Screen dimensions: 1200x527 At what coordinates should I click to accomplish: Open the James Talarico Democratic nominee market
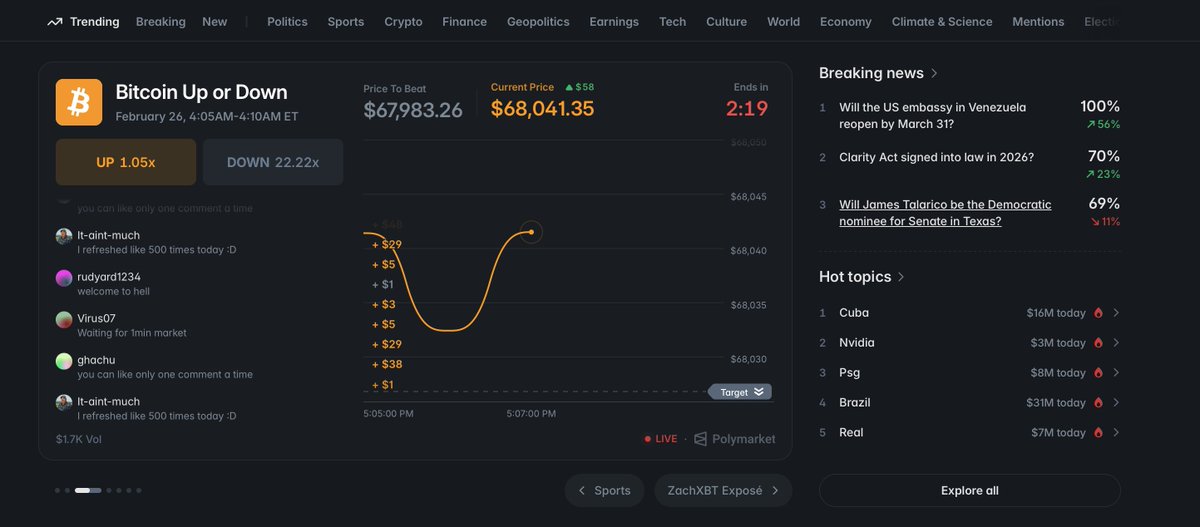point(945,213)
